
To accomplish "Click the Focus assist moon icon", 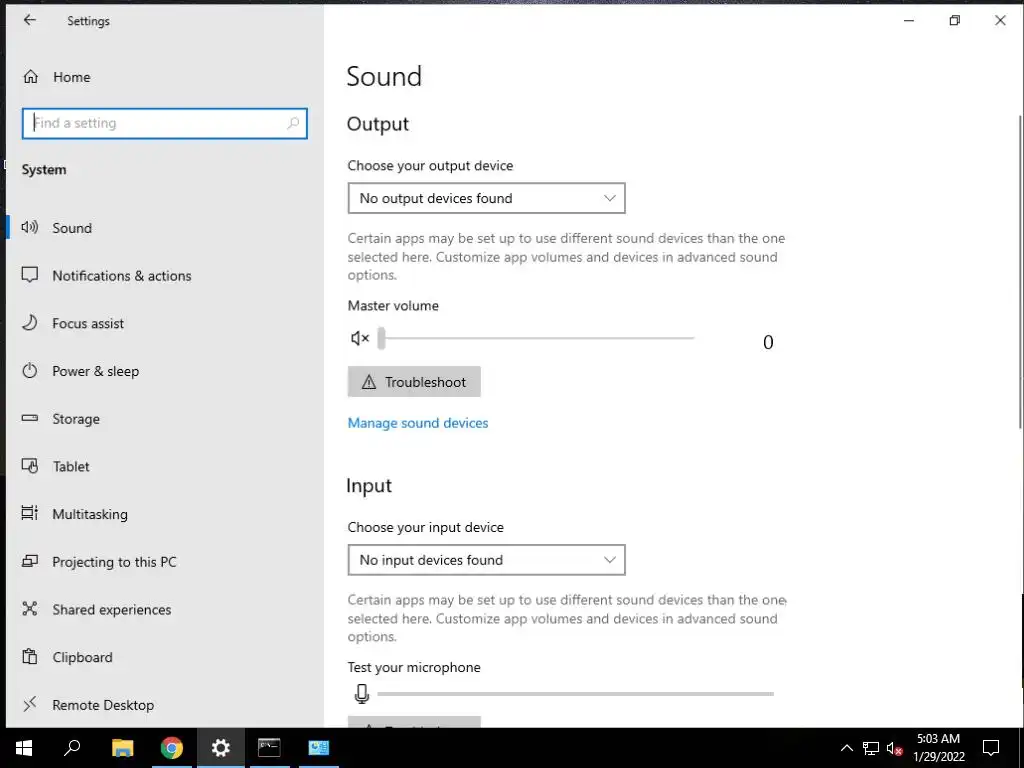I will tap(29, 323).
